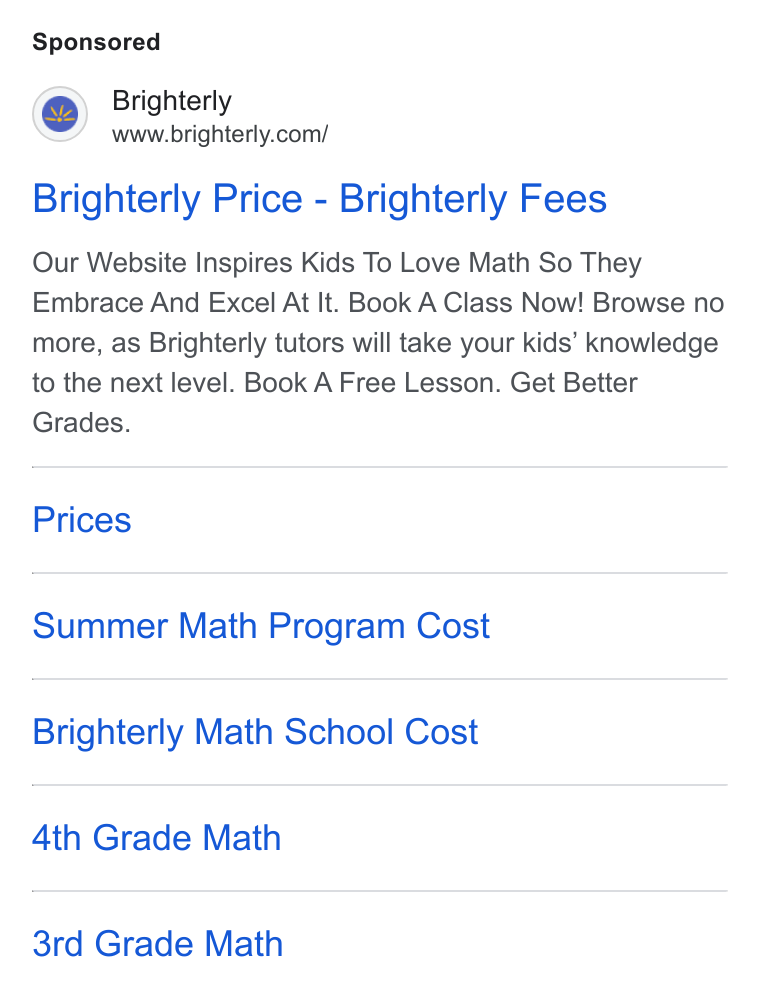
Task: Select the 4th Grade Math link
Action: click(x=157, y=838)
